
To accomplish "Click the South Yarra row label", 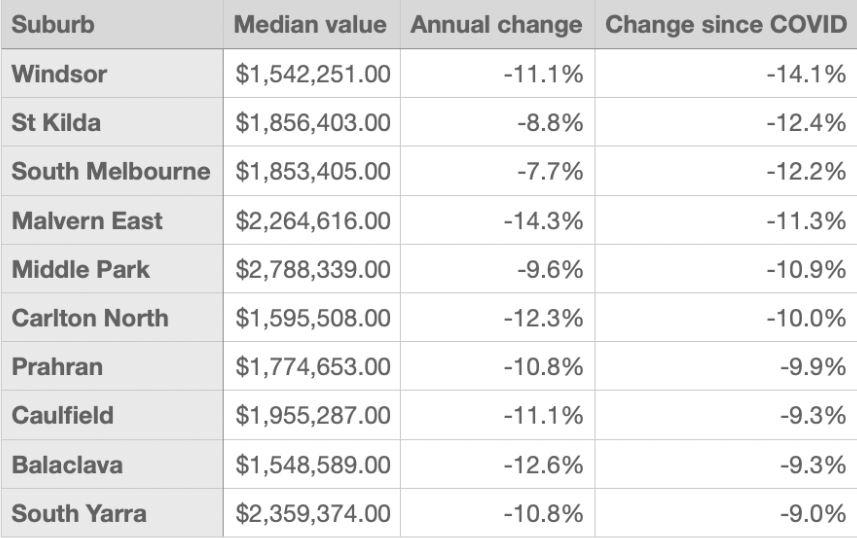I will click(x=79, y=514).
